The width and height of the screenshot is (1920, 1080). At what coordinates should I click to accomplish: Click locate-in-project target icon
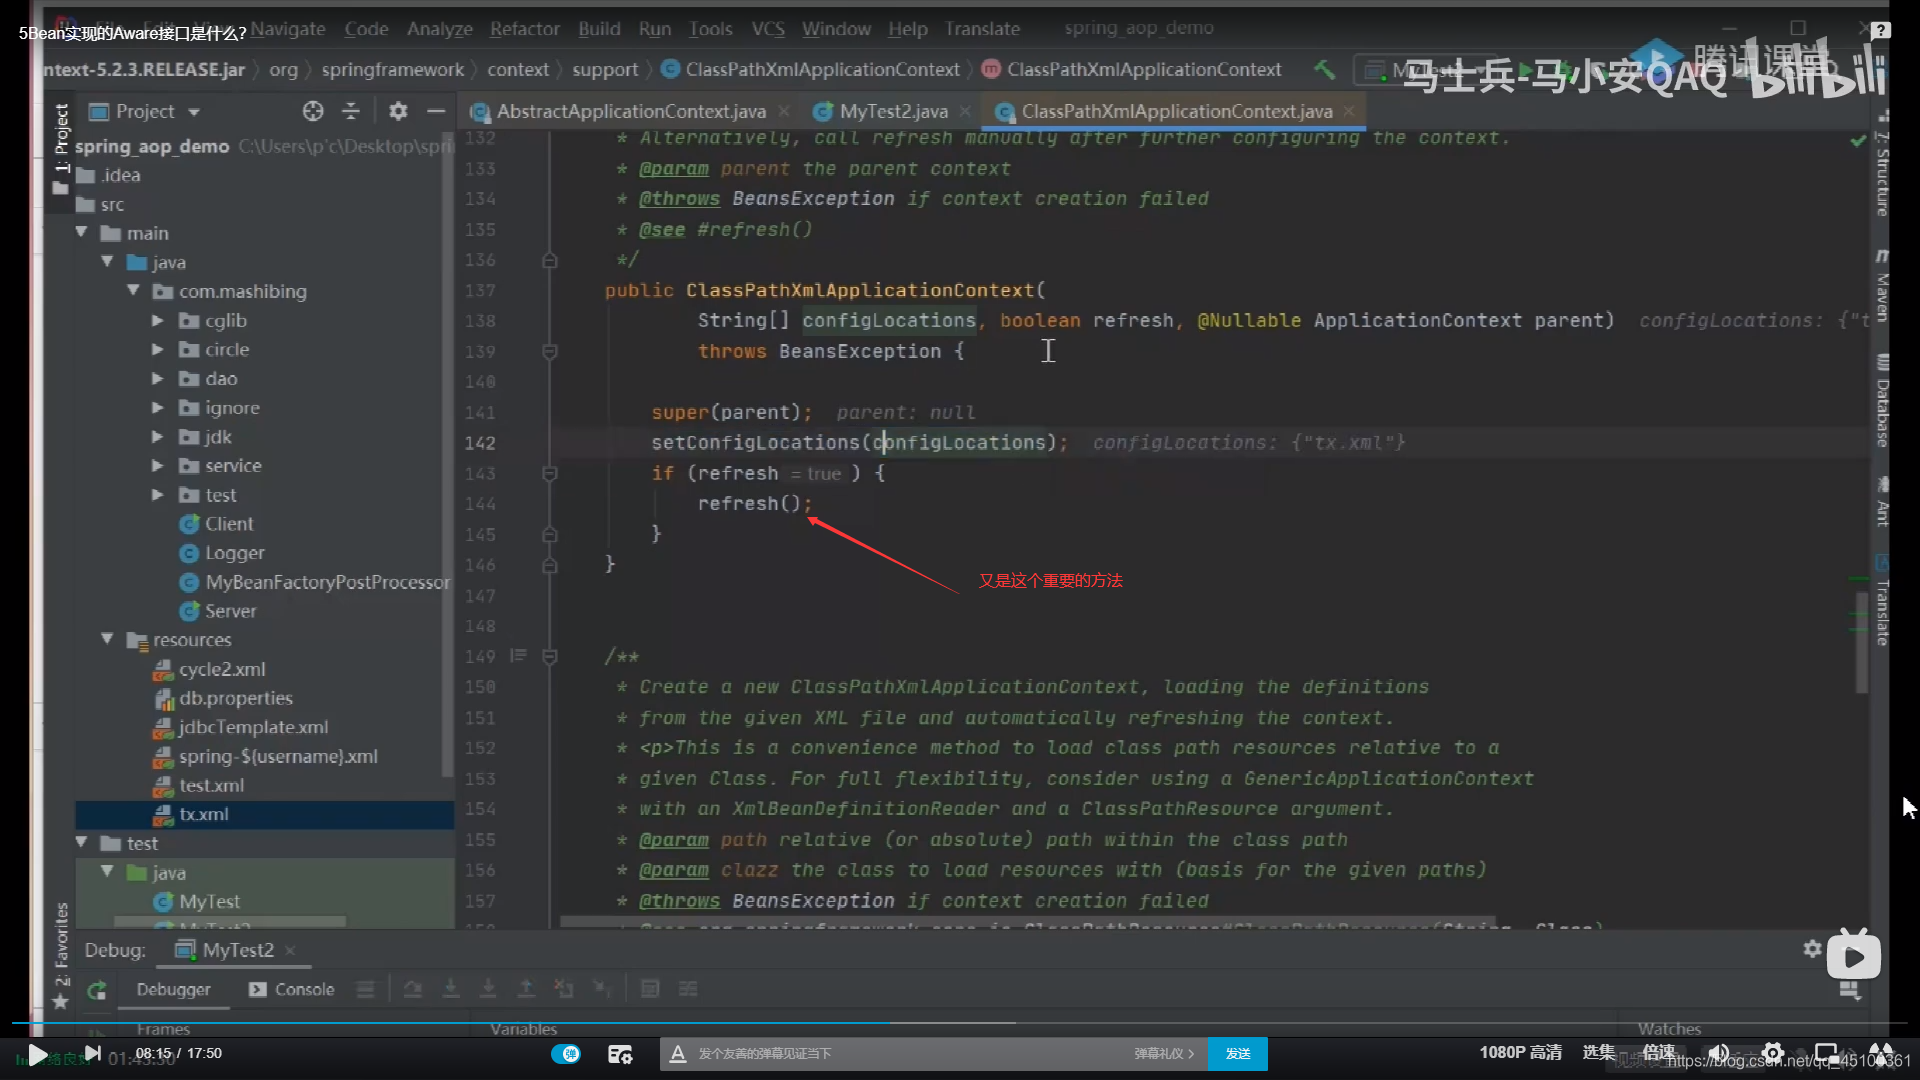313,111
